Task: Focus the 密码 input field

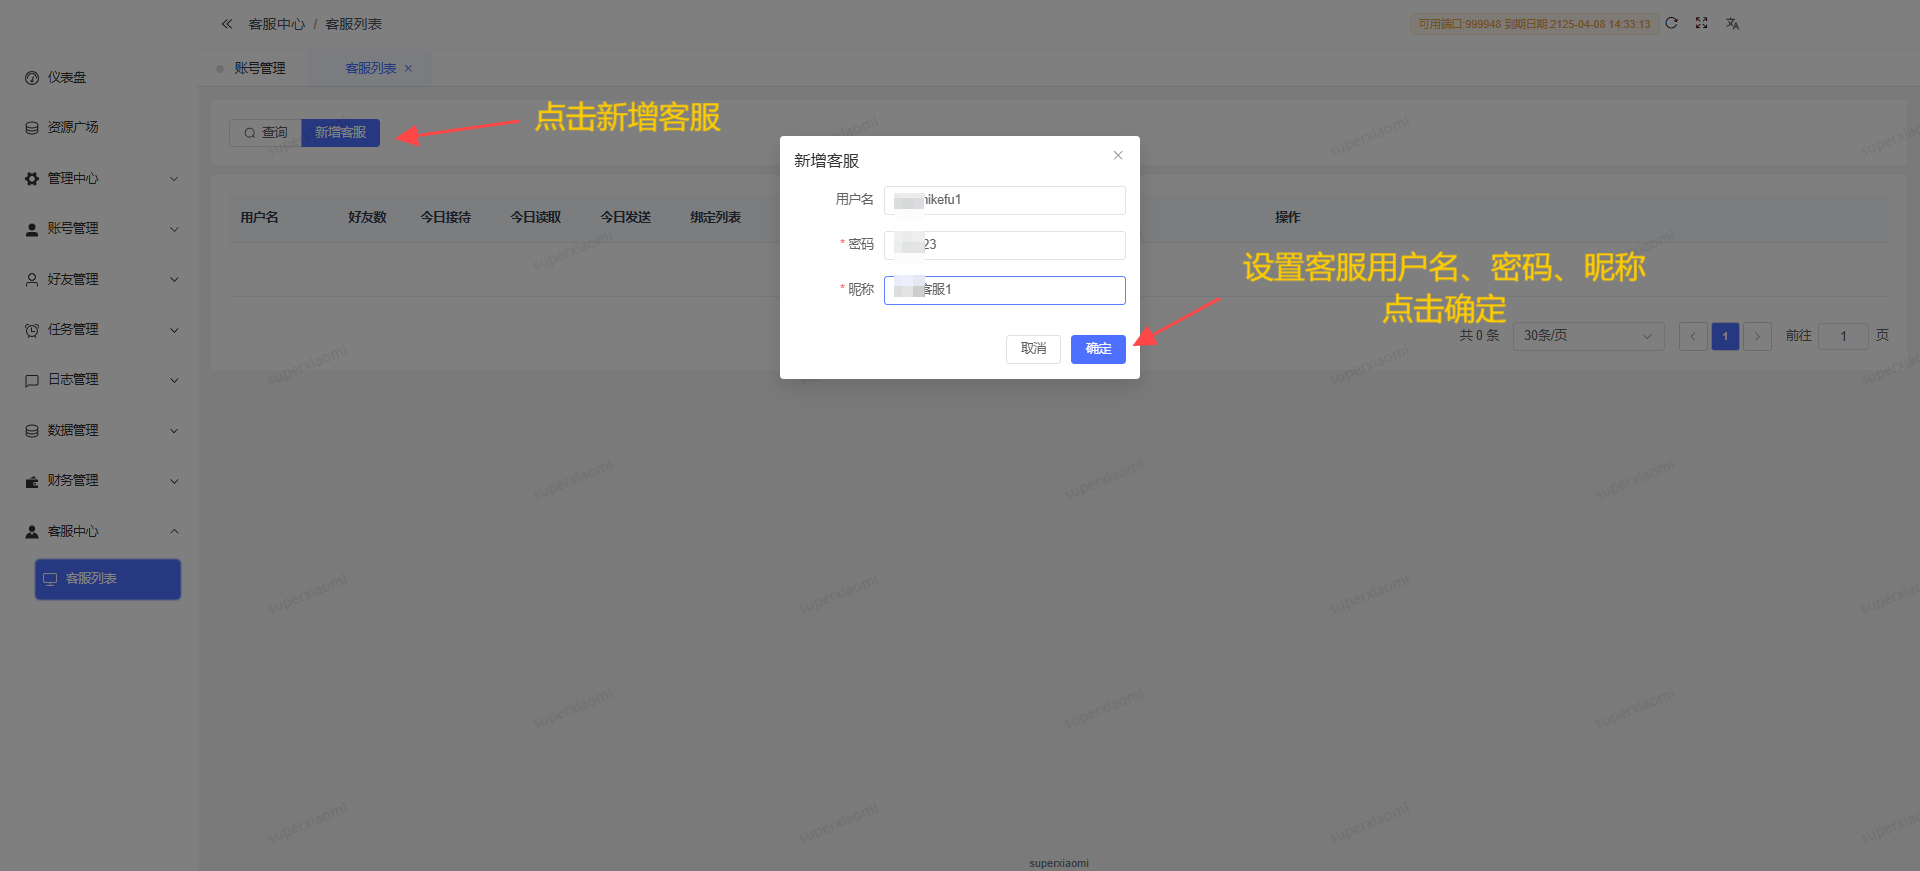Action: tap(1005, 245)
